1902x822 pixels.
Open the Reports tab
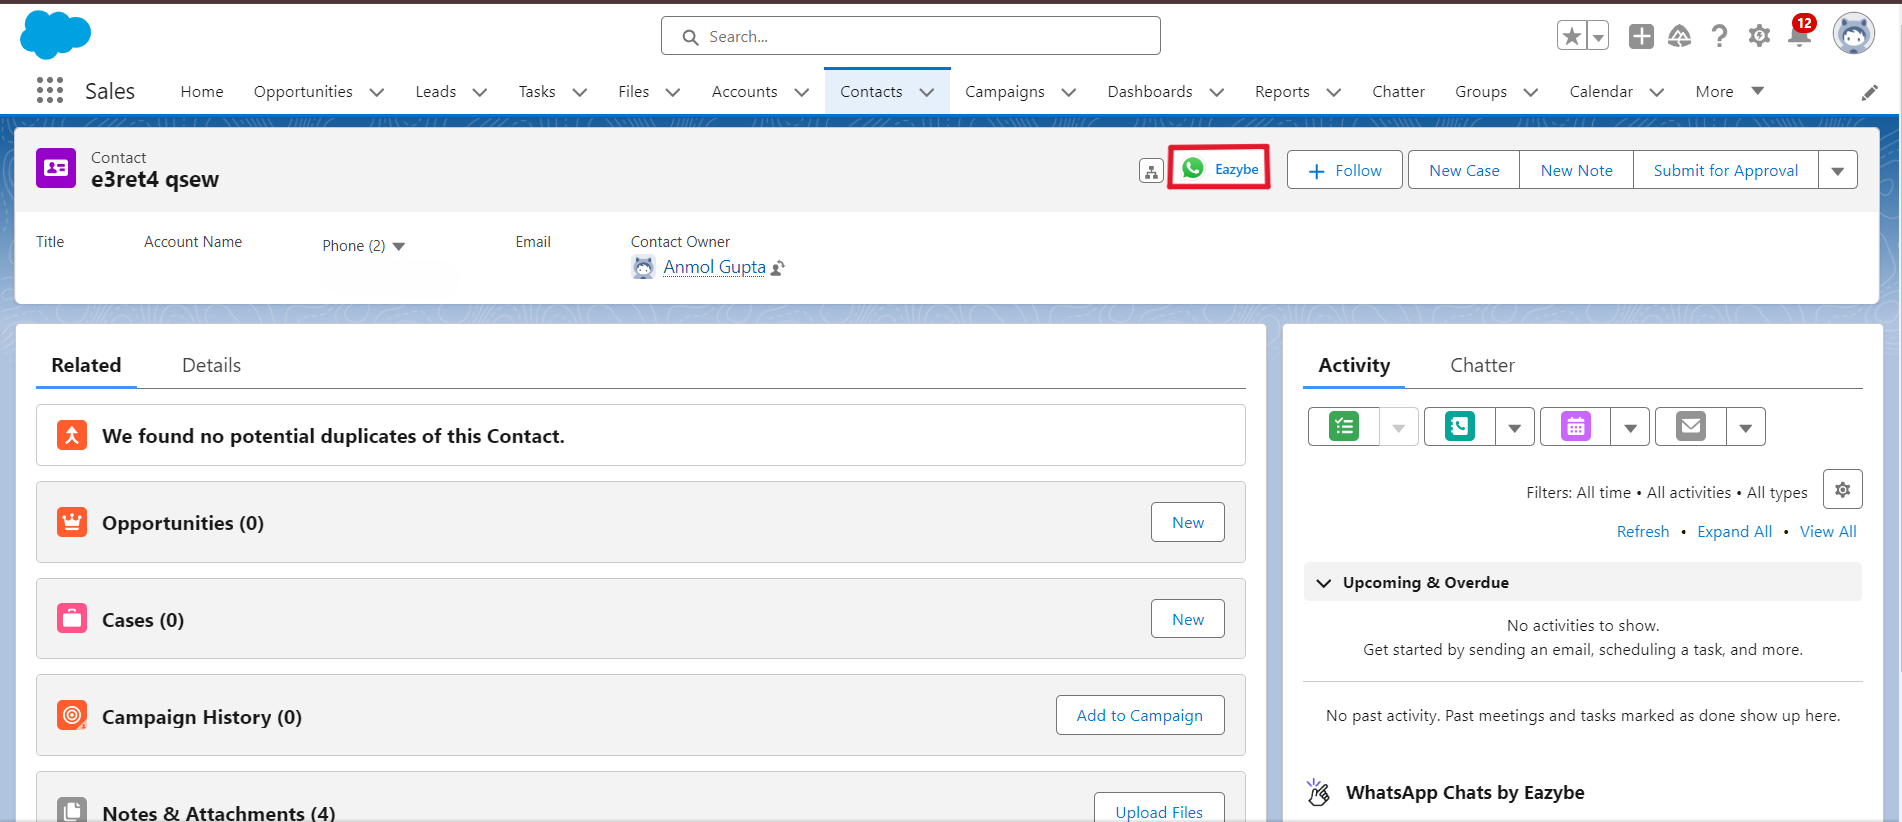coord(1282,91)
